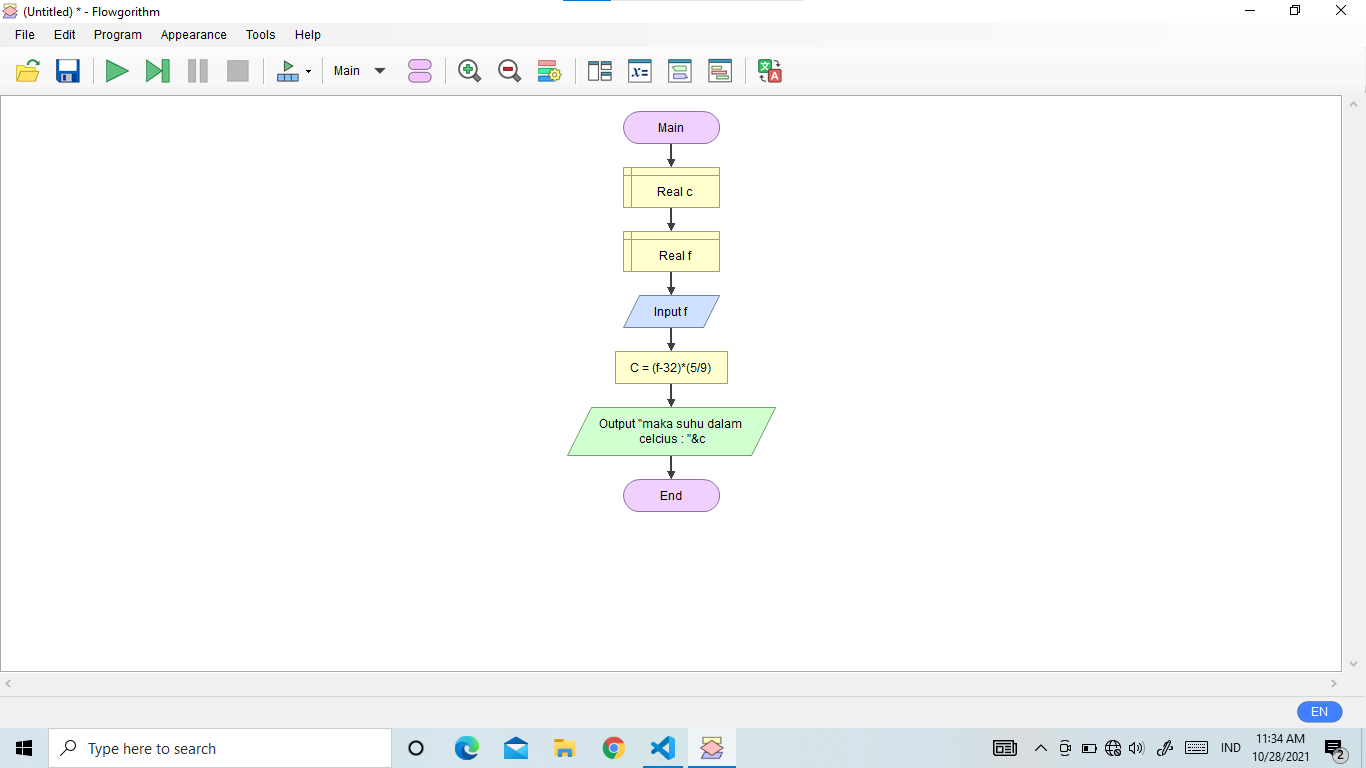The width and height of the screenshot is (1366, 768).
Task: Expand the language translation options
Action: [x=768, y=70]
